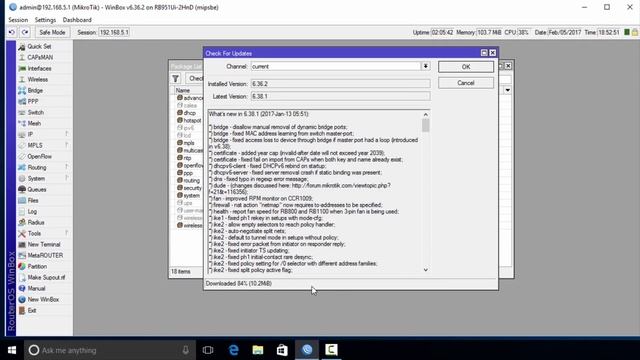Toggle Safe Mode
This screenshot has height=360, width=640.
coord(52,32)
